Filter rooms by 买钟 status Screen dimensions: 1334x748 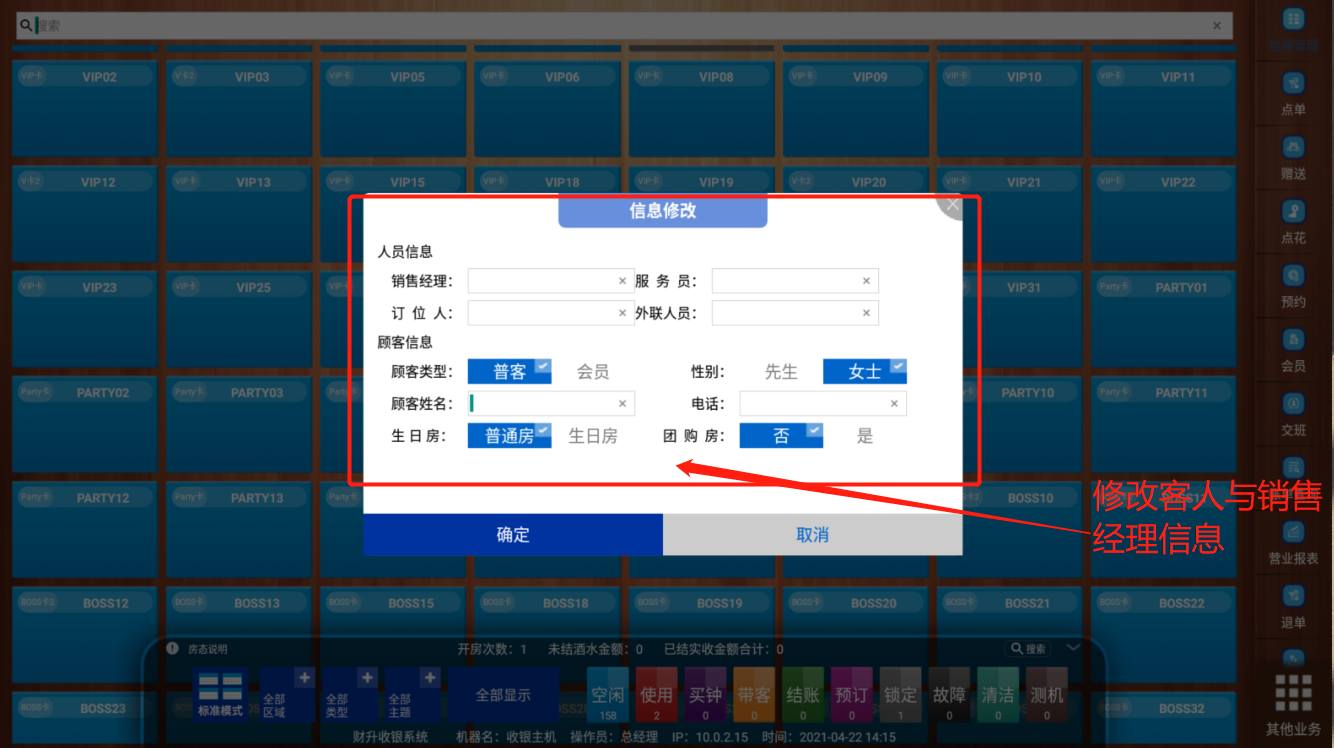point(705,694)
